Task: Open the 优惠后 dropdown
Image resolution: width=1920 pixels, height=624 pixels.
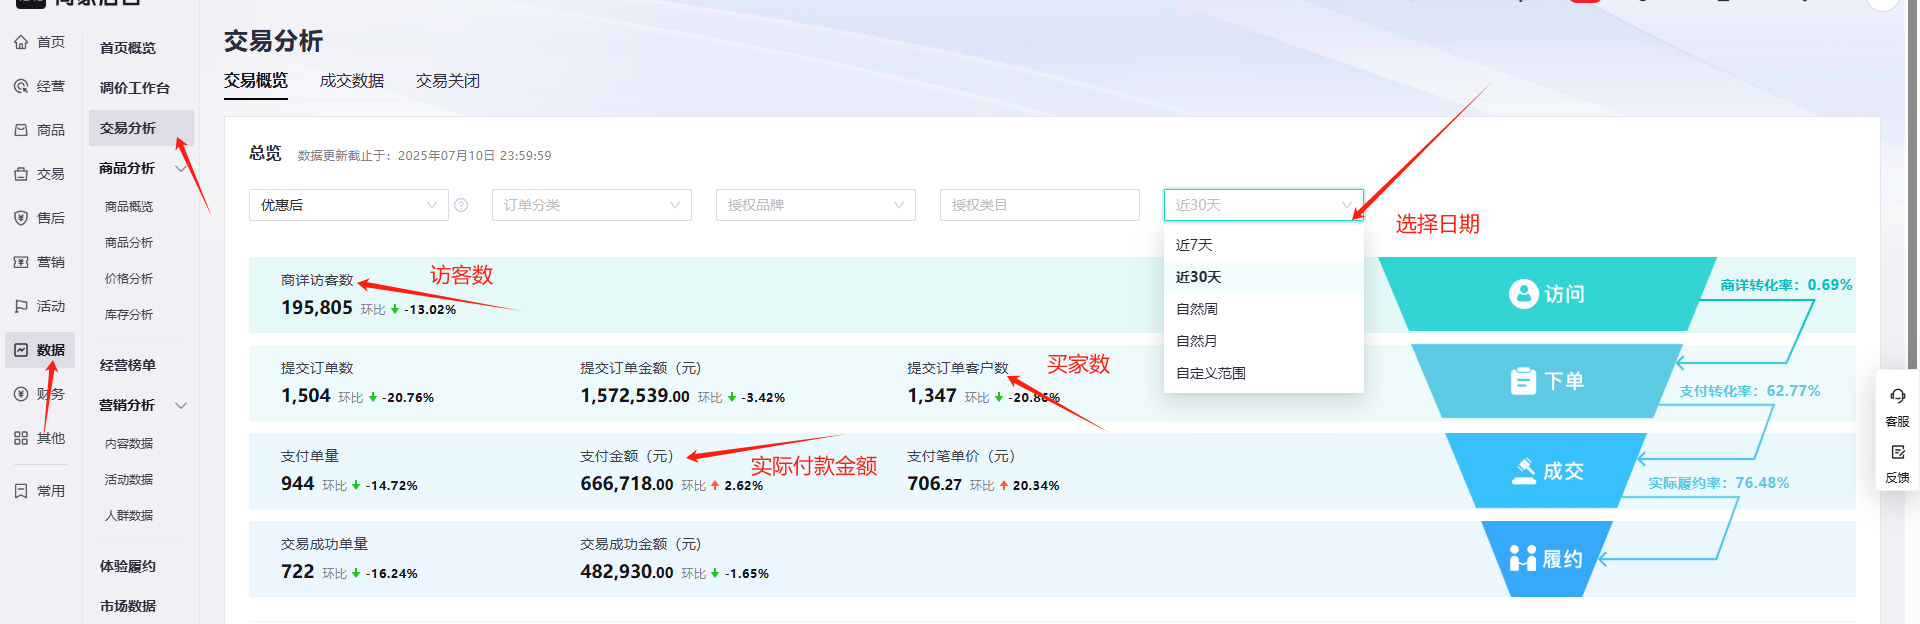Action: point(348,205)
